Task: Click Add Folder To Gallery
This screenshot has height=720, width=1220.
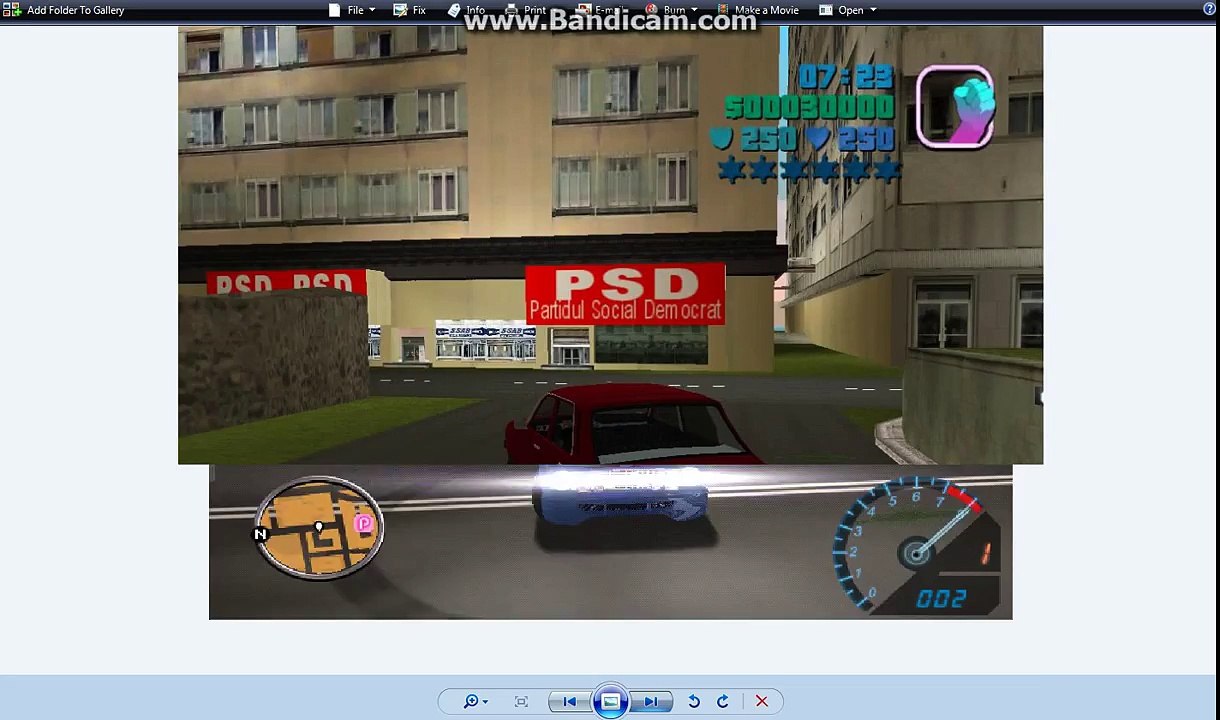Action: pyautogui.click(x=65, y=10)
